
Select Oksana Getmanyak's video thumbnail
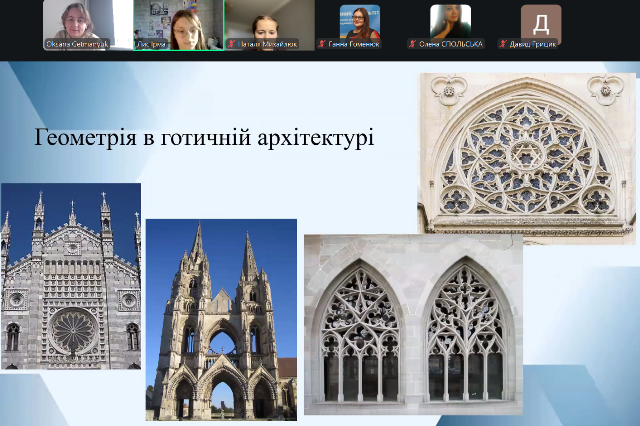tap(88, 25)
